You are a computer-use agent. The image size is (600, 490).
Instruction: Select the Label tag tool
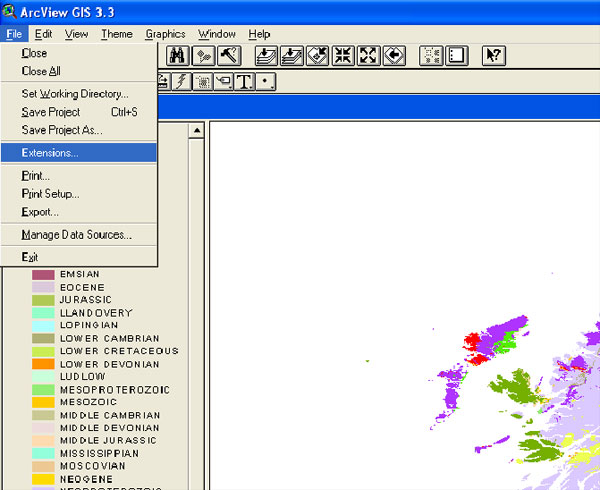click(x=223, y=81)
